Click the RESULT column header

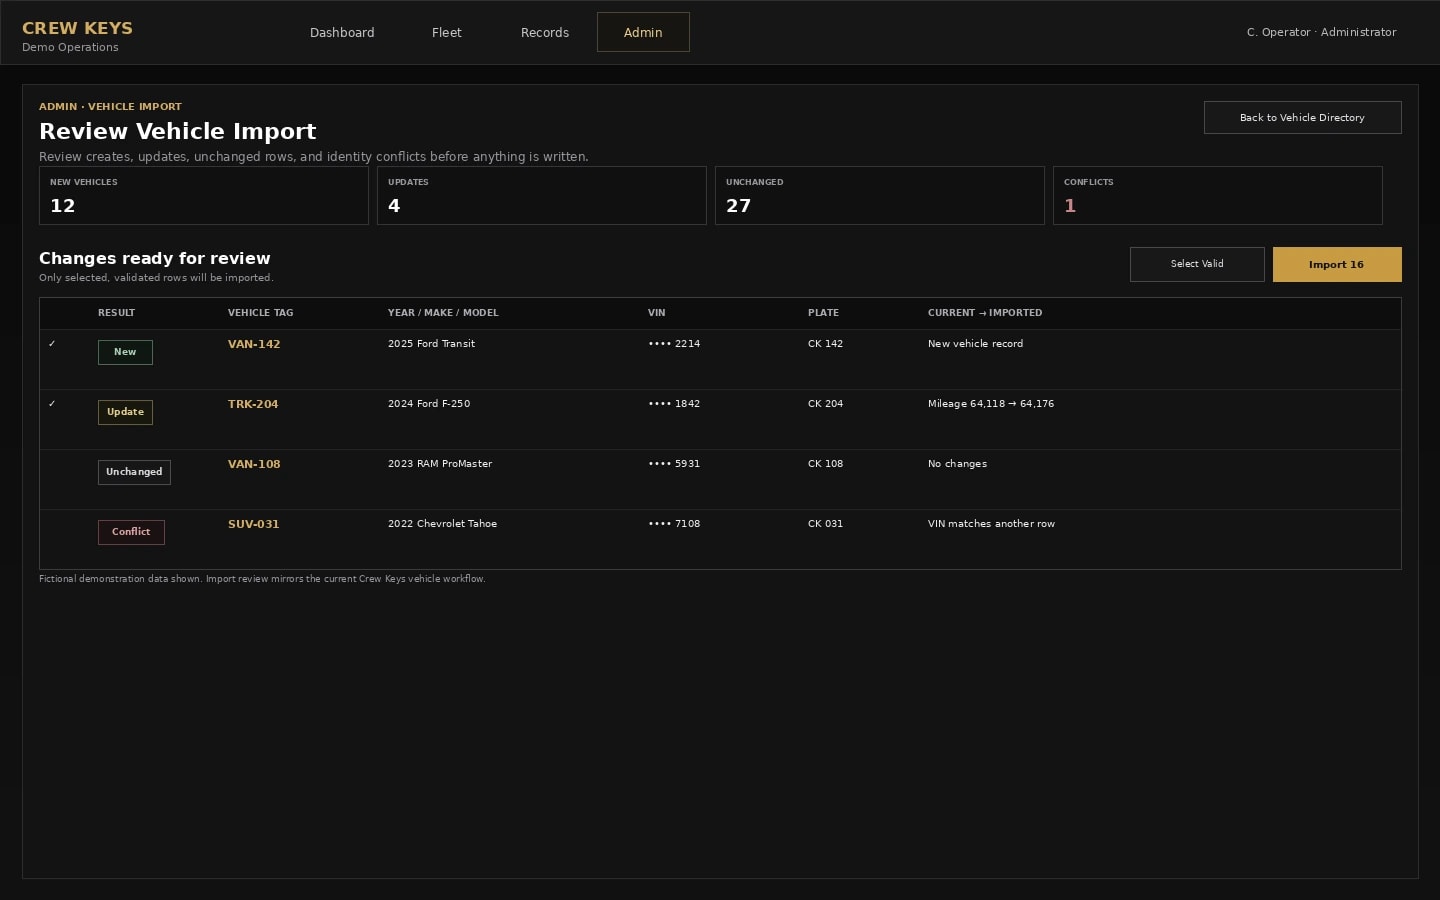point(116,313)
